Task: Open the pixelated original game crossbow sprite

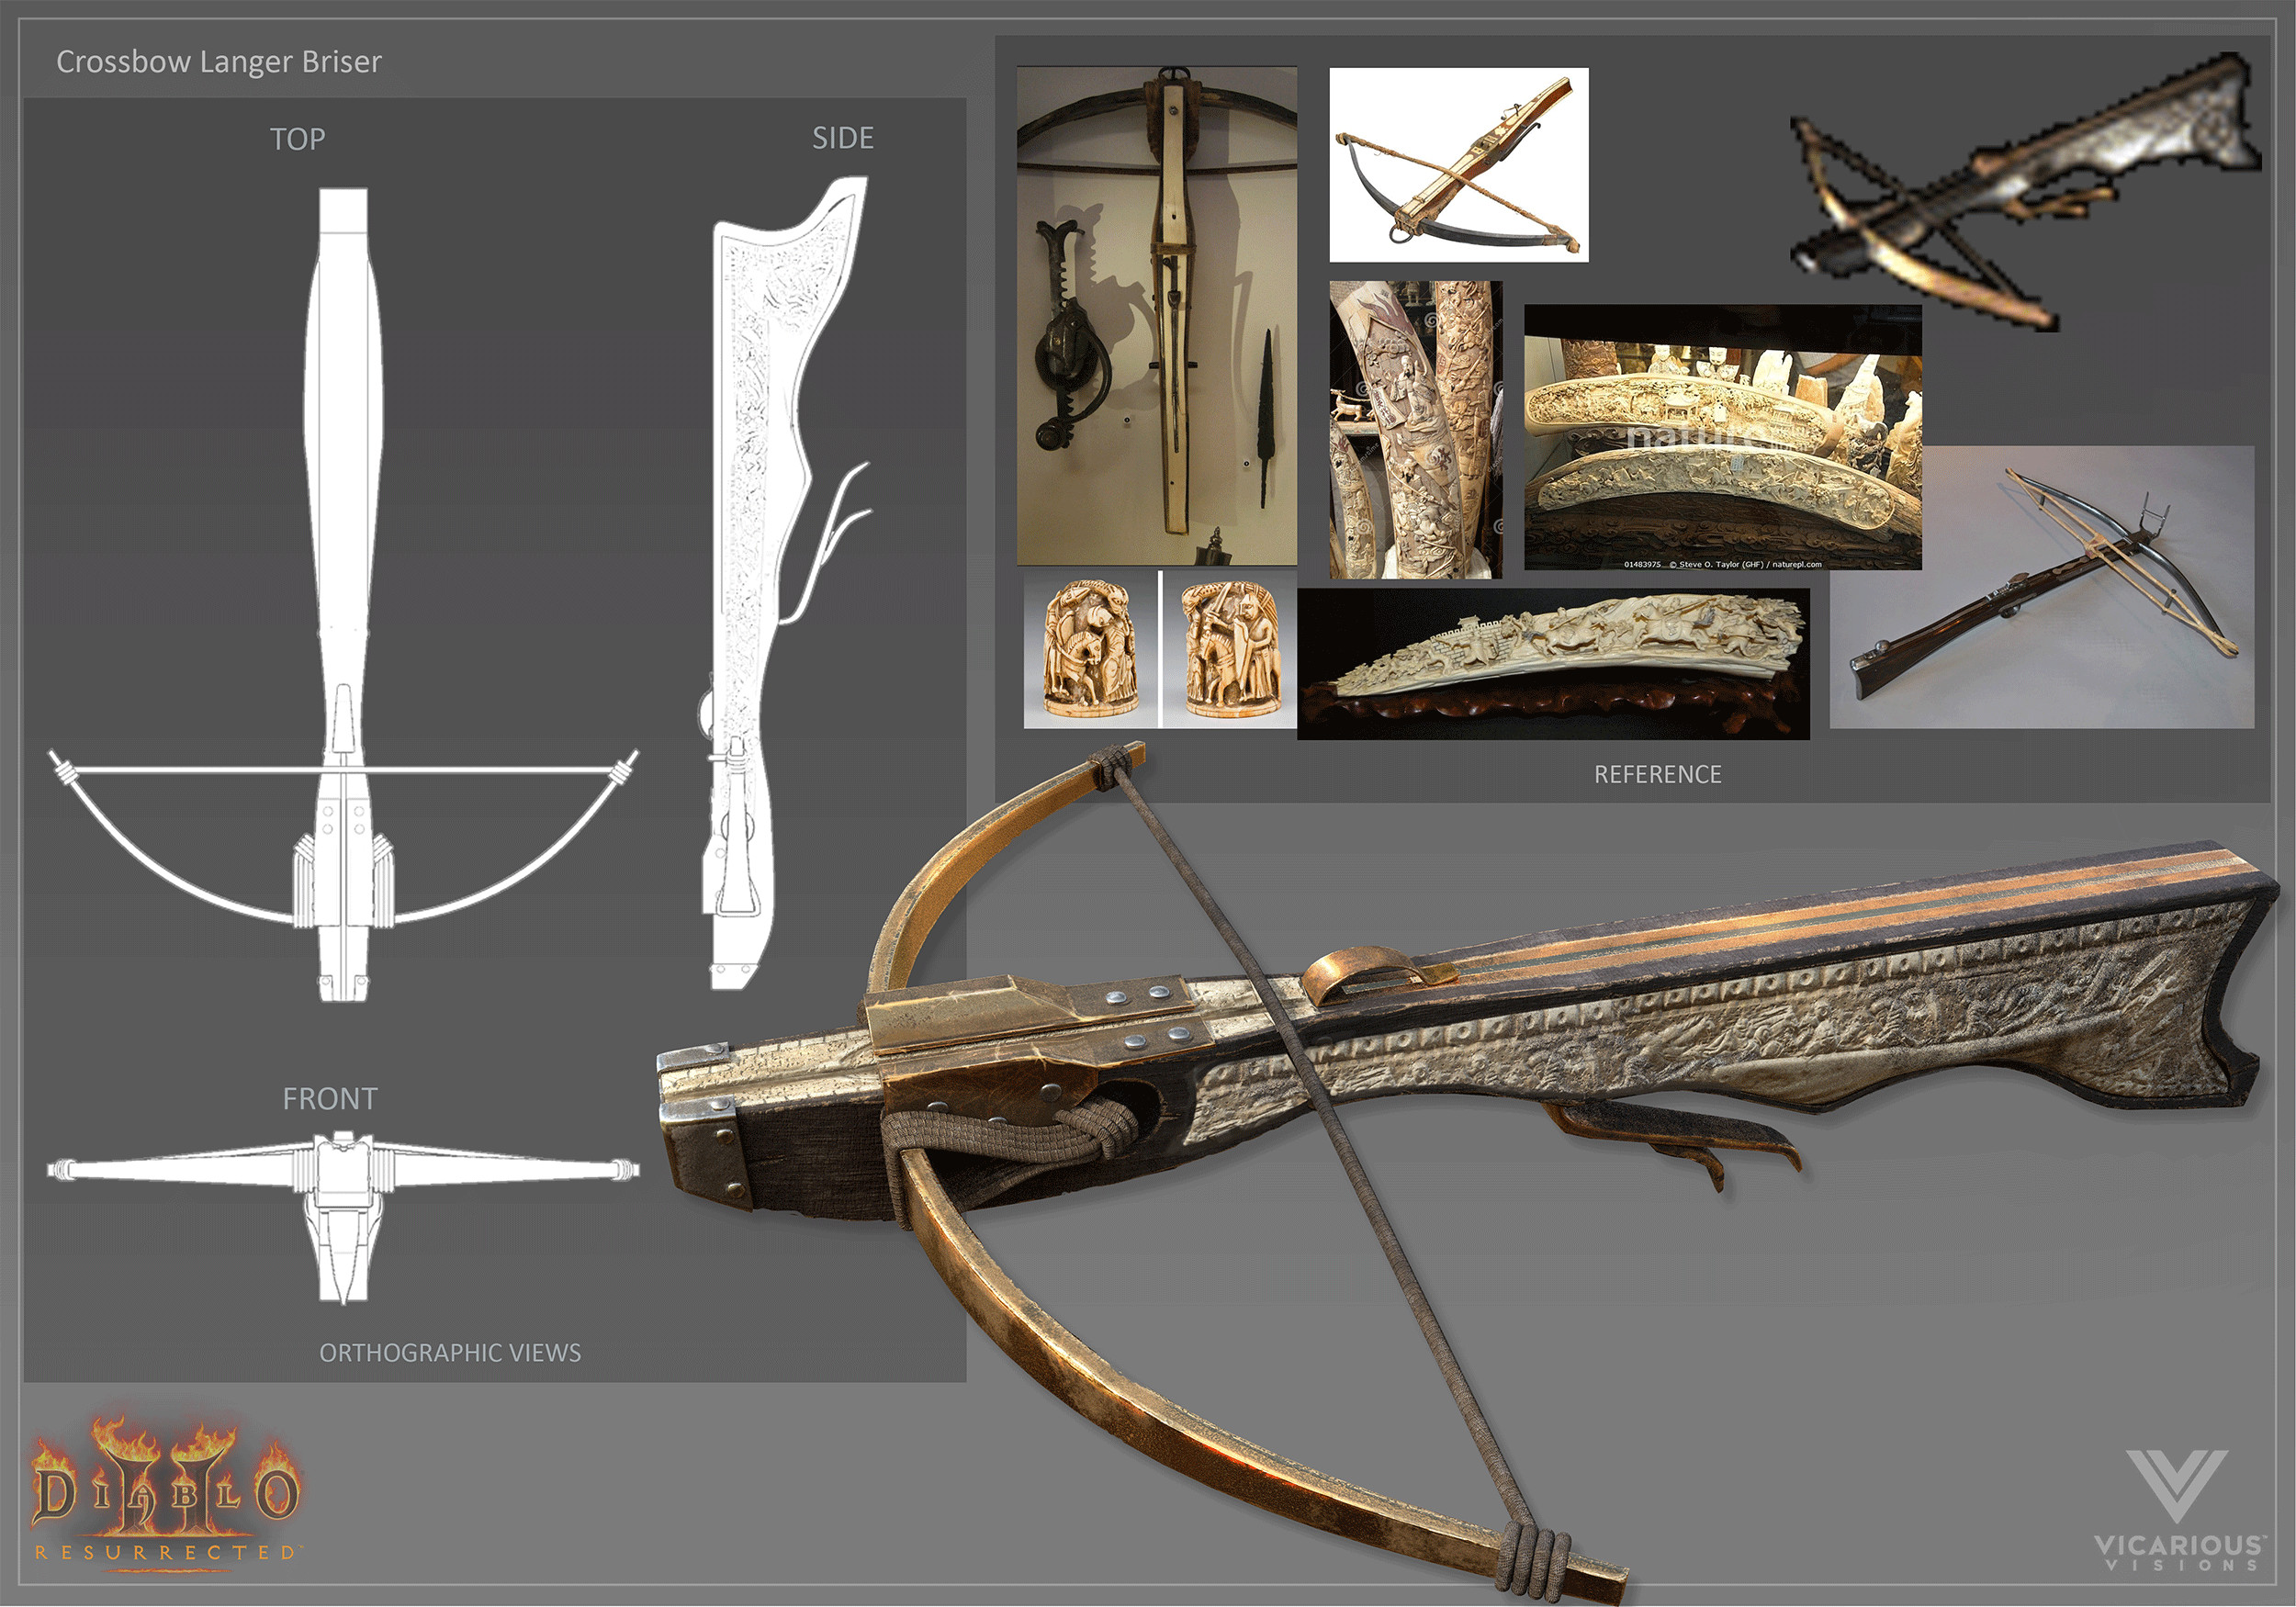Action: coord(2025,192)
